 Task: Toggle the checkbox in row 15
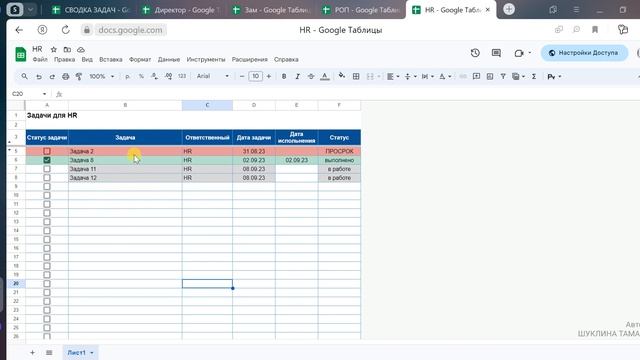tap(47, 240)
